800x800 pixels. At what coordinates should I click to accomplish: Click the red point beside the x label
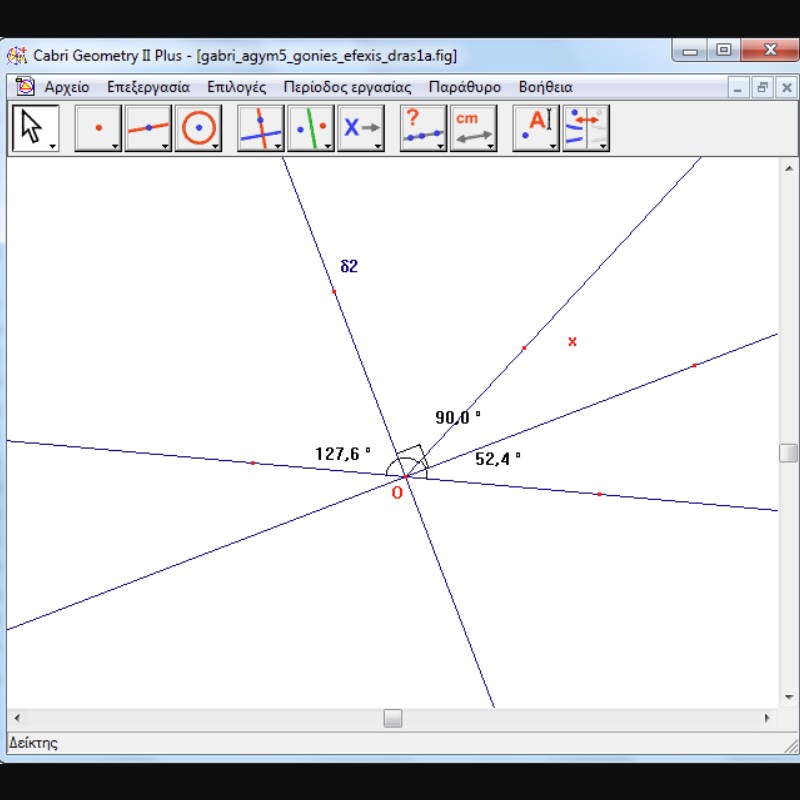(x=524, y=348)
